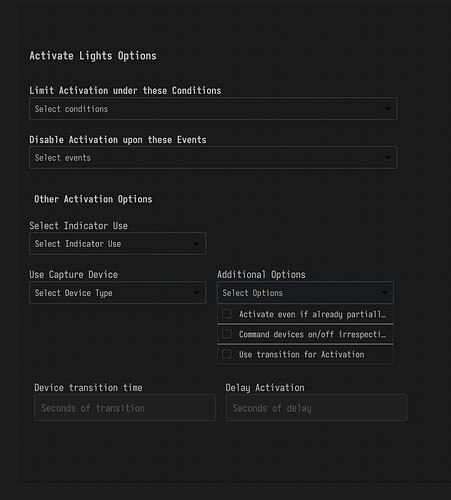451x500 pixels.
Task: Open the Select events dropdown
Action: click(x=213, y=157)
